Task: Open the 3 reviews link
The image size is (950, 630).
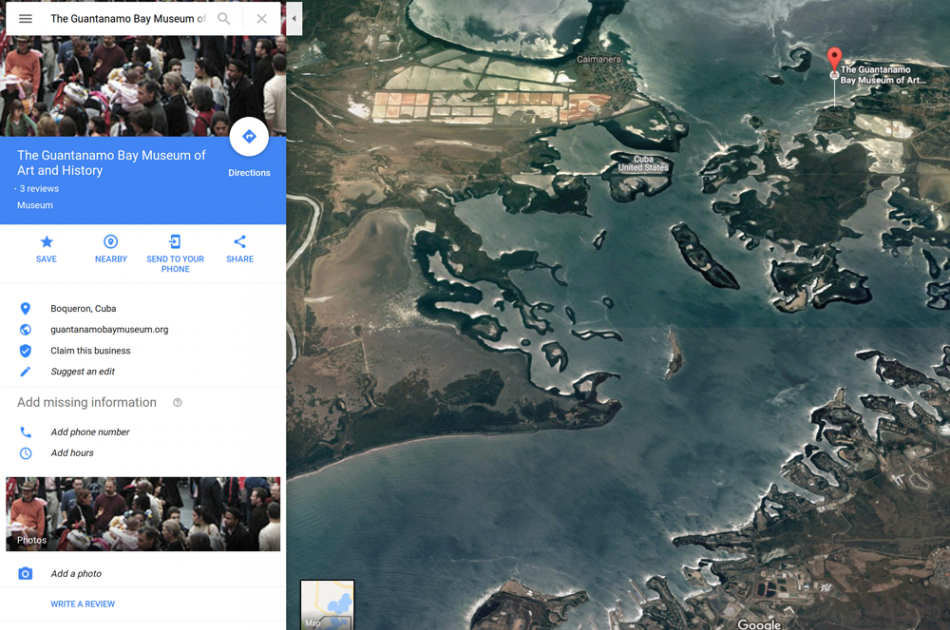Action: pos(39,188)
